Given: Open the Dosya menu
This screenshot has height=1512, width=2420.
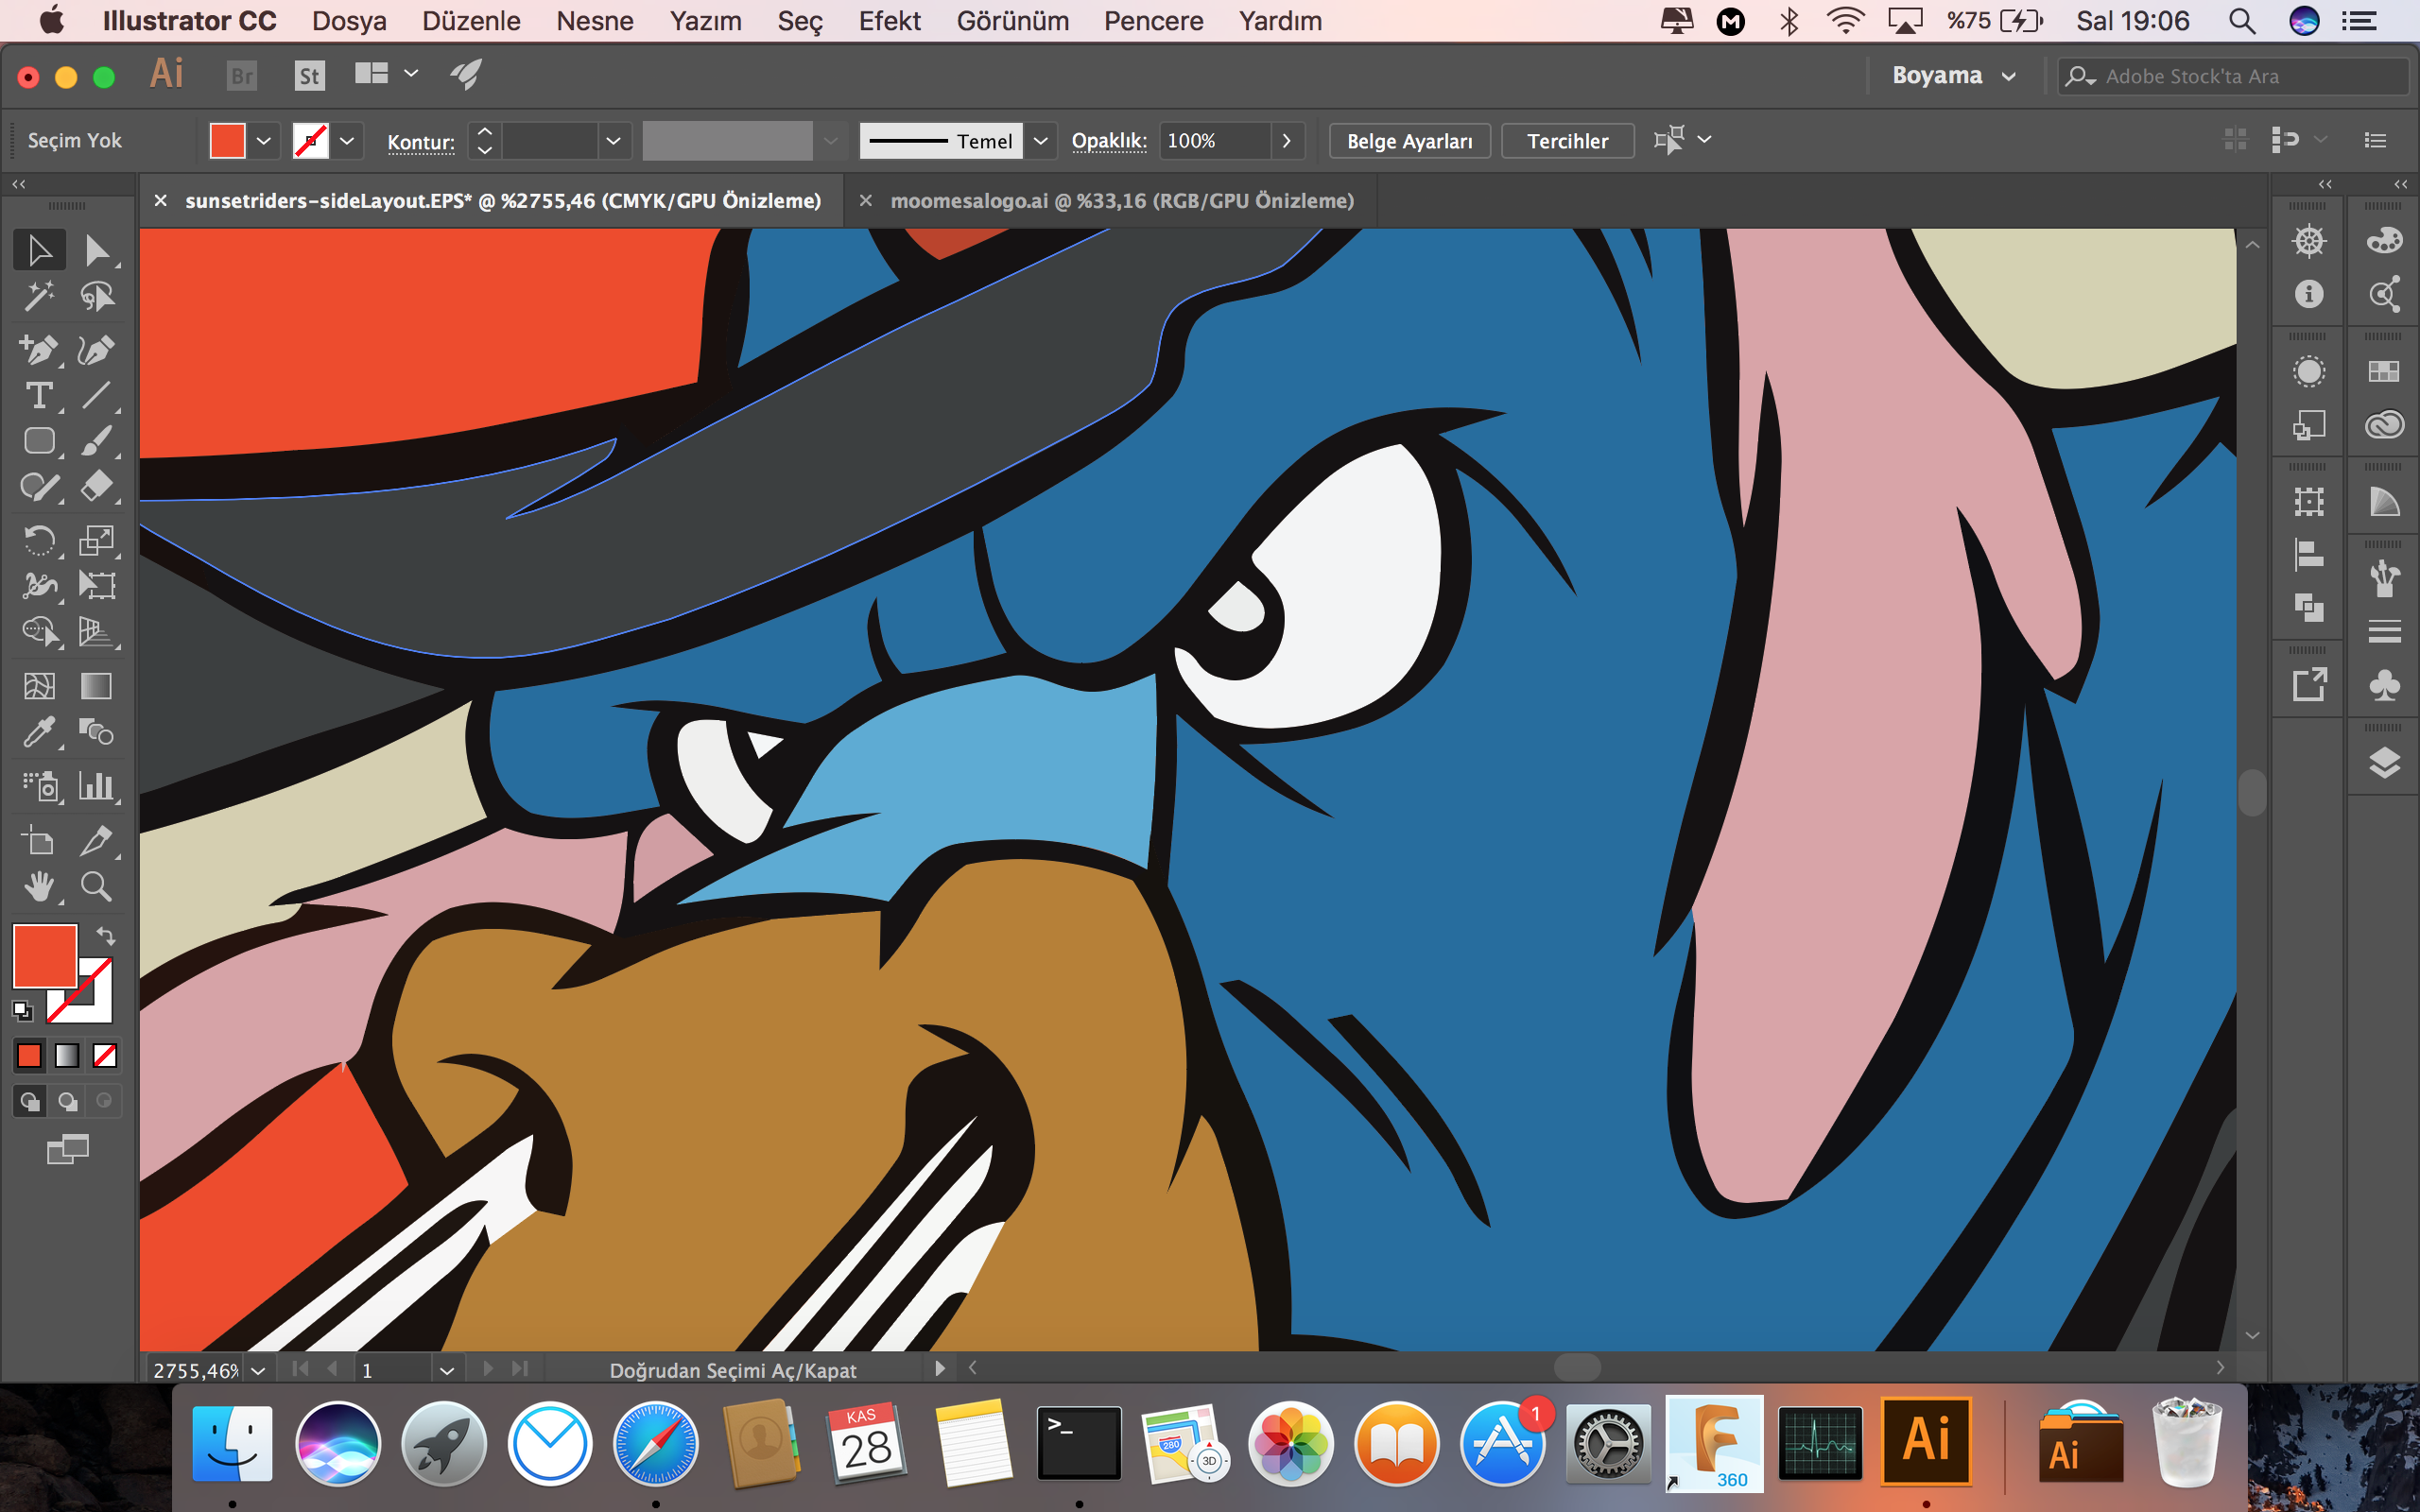Looking at the screenshot, I should click(x=349, y=21).
